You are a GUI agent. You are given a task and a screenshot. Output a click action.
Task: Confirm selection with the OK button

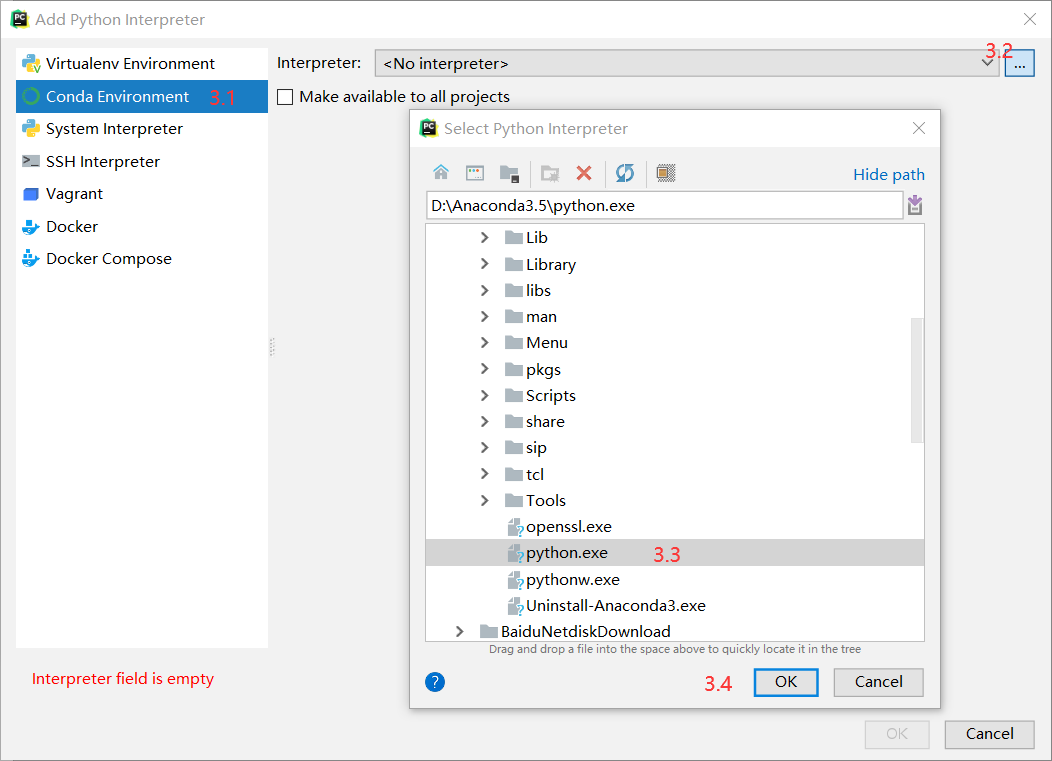pyautogui.click(x=785, y=682)
